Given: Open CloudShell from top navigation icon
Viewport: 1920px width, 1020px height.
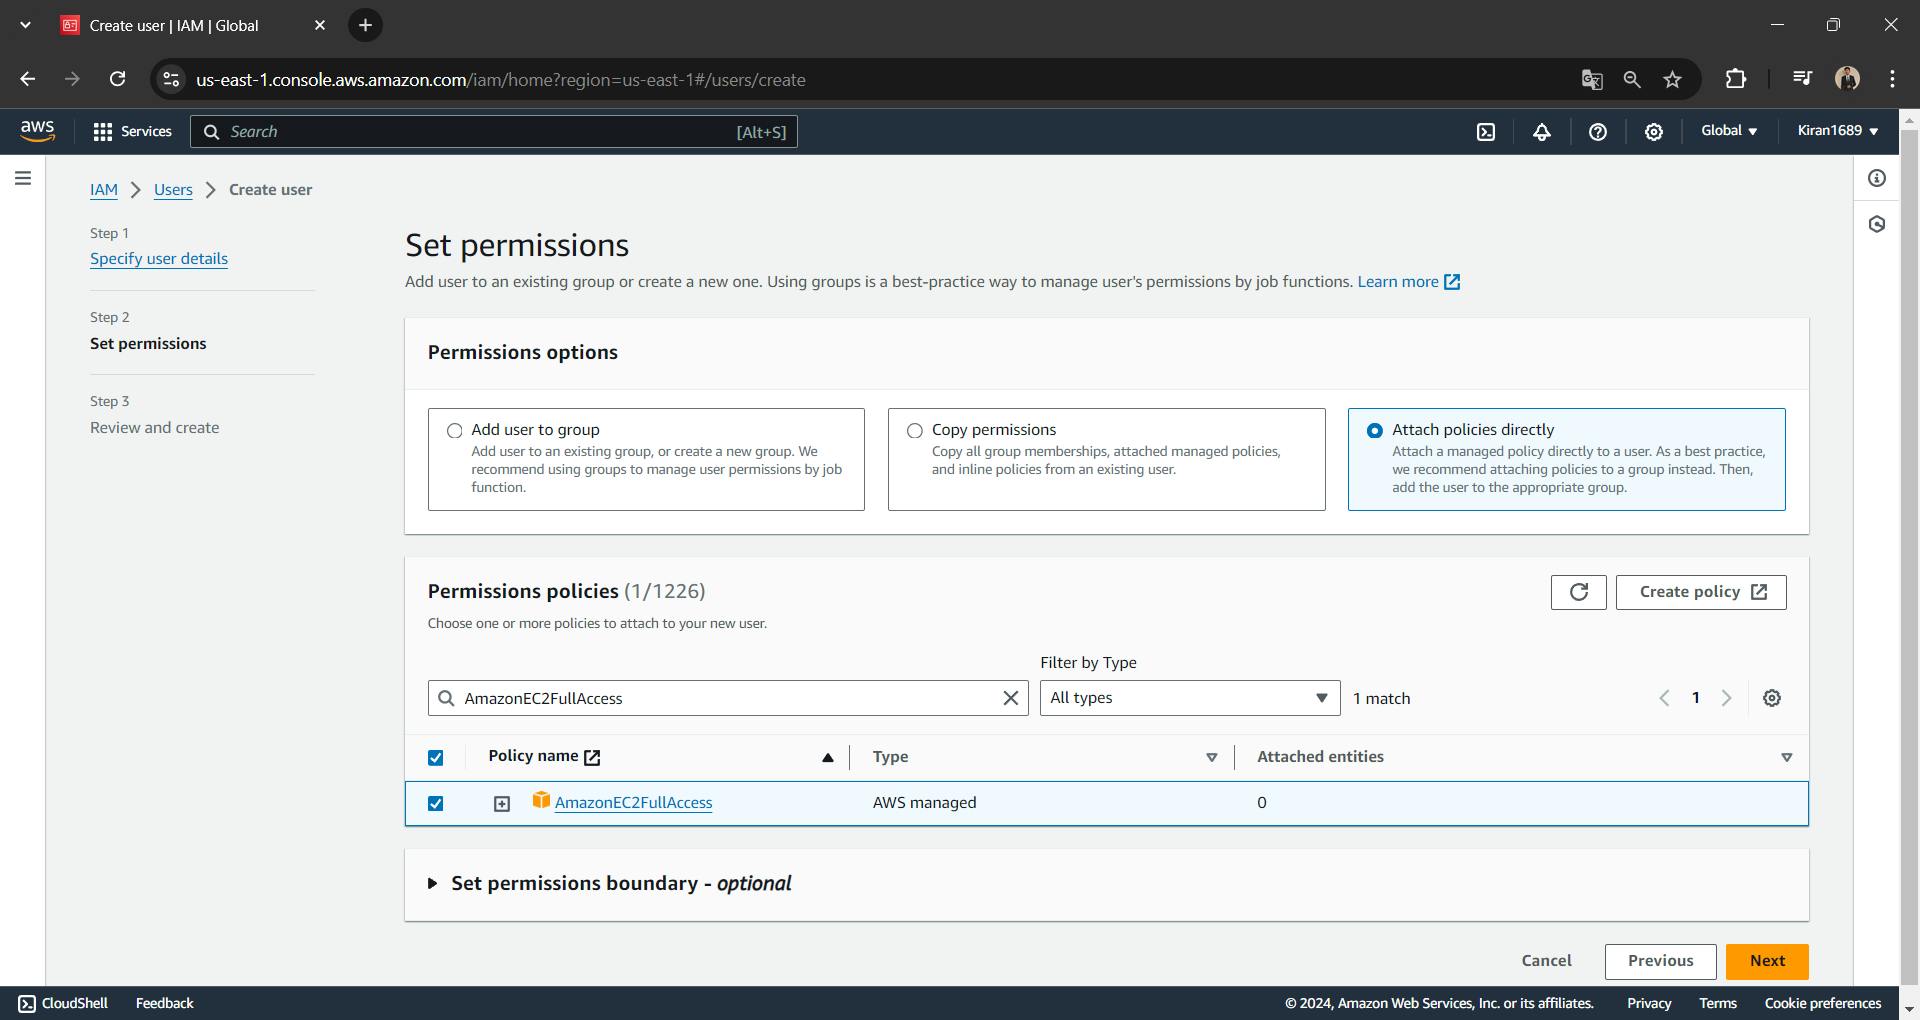Looking at the screenshot, I should 1486,131.
